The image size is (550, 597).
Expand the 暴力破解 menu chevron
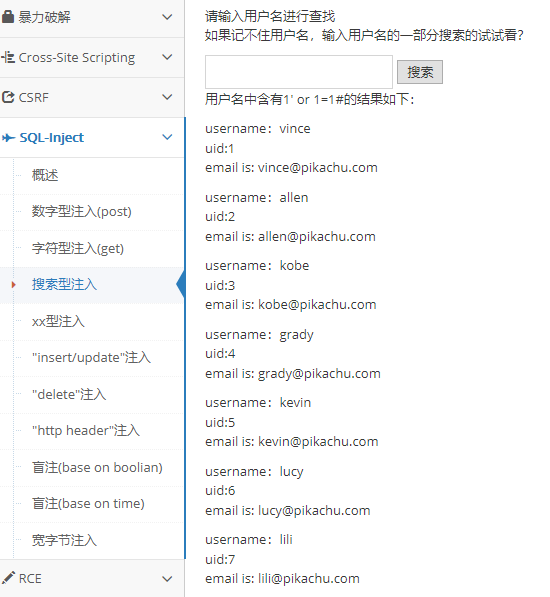pyautogui.click(x=167, y=17)
